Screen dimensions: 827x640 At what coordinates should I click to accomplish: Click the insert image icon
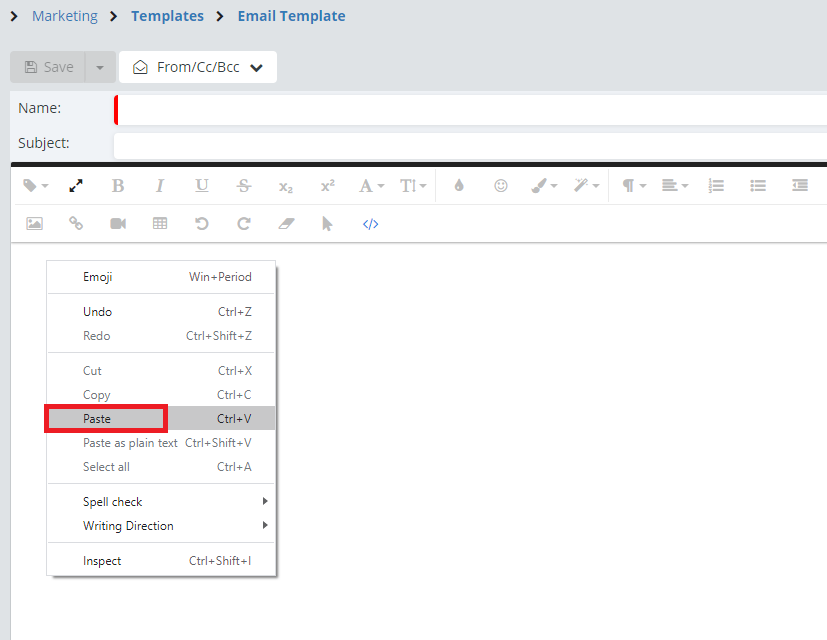pyautogui.click(x=34, y=223)
